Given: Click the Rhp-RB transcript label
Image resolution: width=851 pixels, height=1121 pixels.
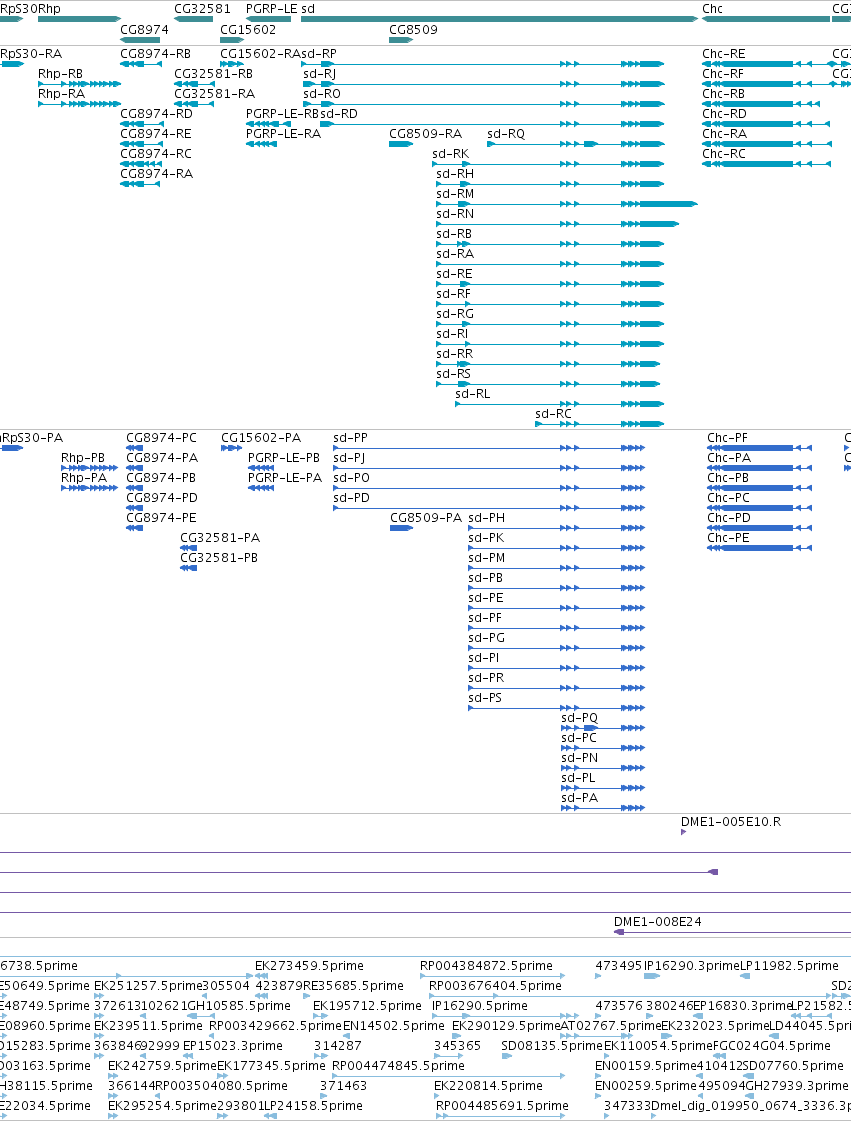Looking at the screenshot, I should (60, 74).
